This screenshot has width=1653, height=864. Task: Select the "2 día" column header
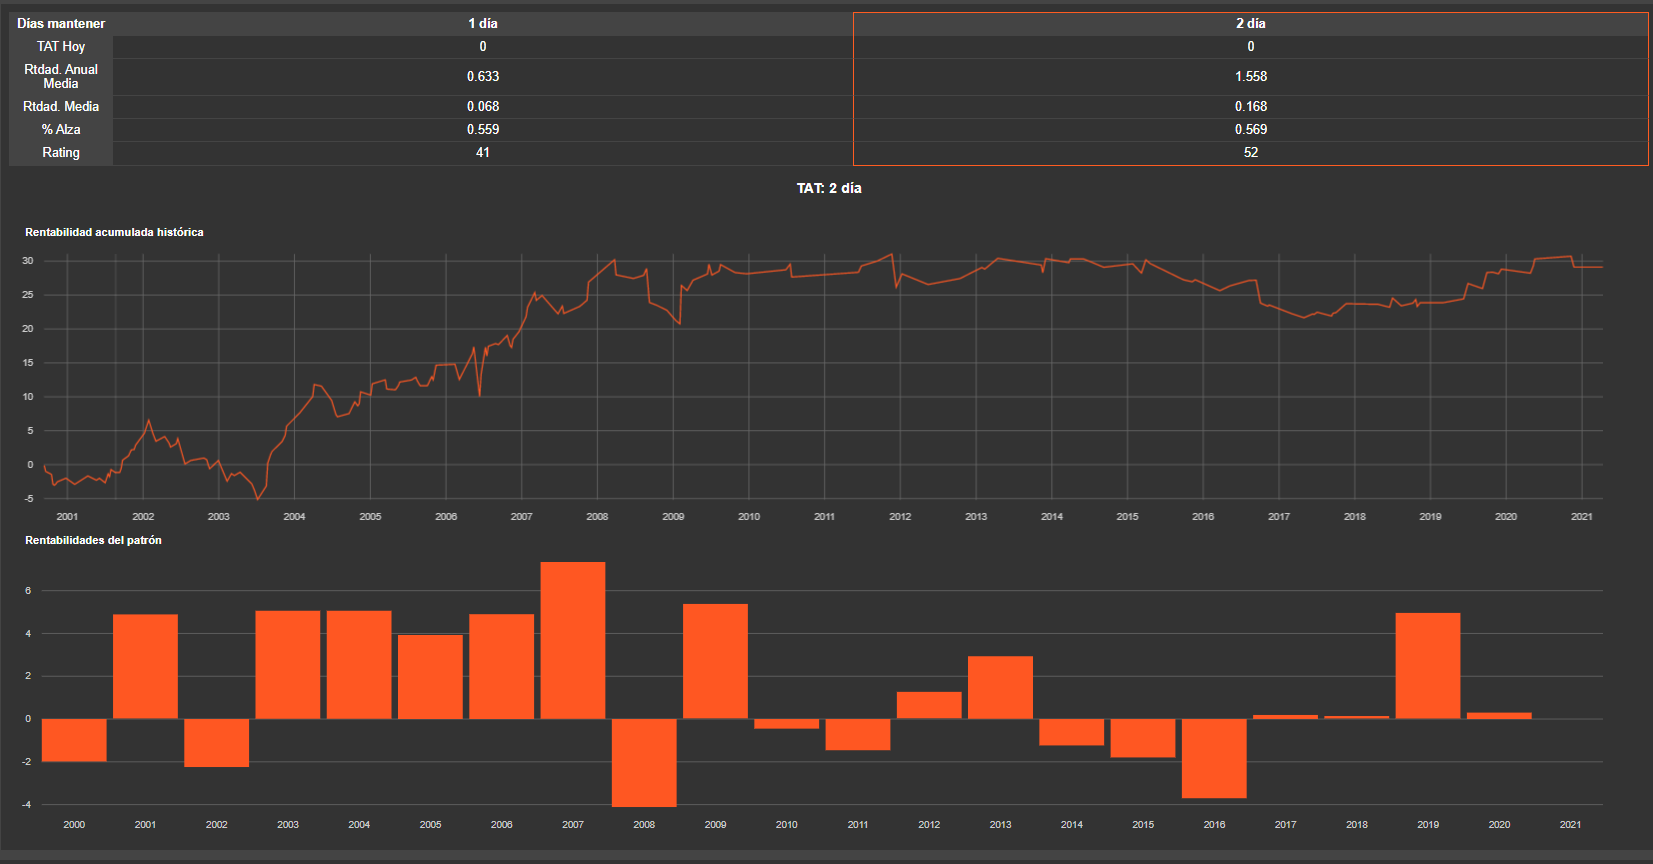click(x=1250, y=23)
